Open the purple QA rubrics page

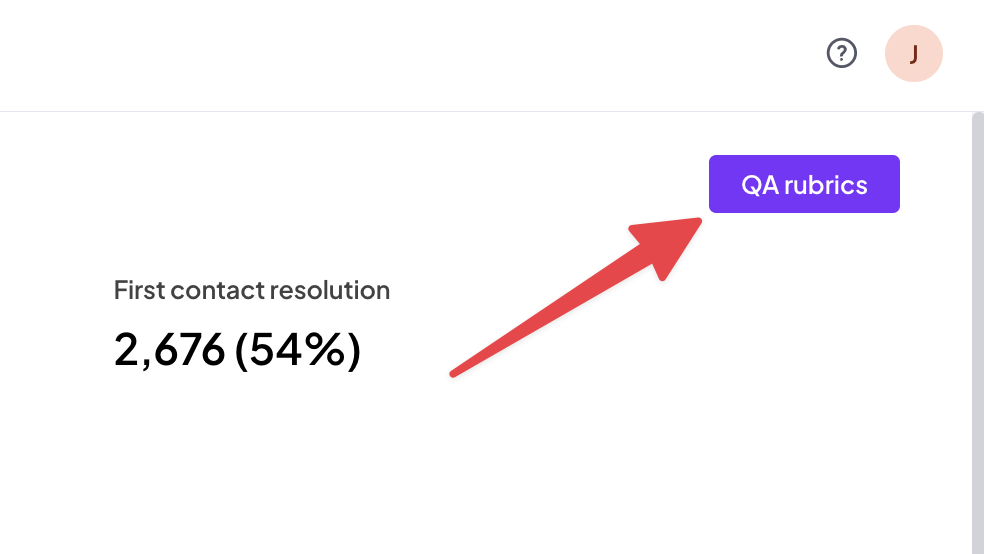tap(804, 184)
